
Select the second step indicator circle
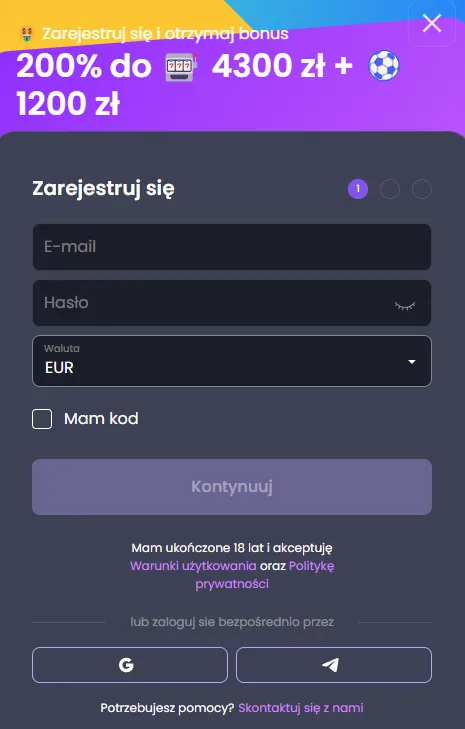pyautogui.click(x=390, y=189)
